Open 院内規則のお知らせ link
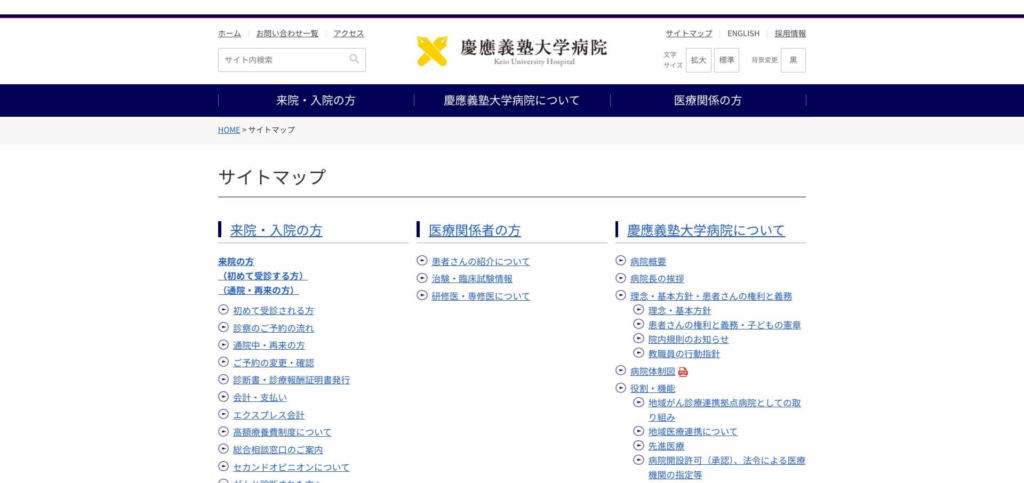The width and height of the screenshot is (1024, 483). pos(688,339)
